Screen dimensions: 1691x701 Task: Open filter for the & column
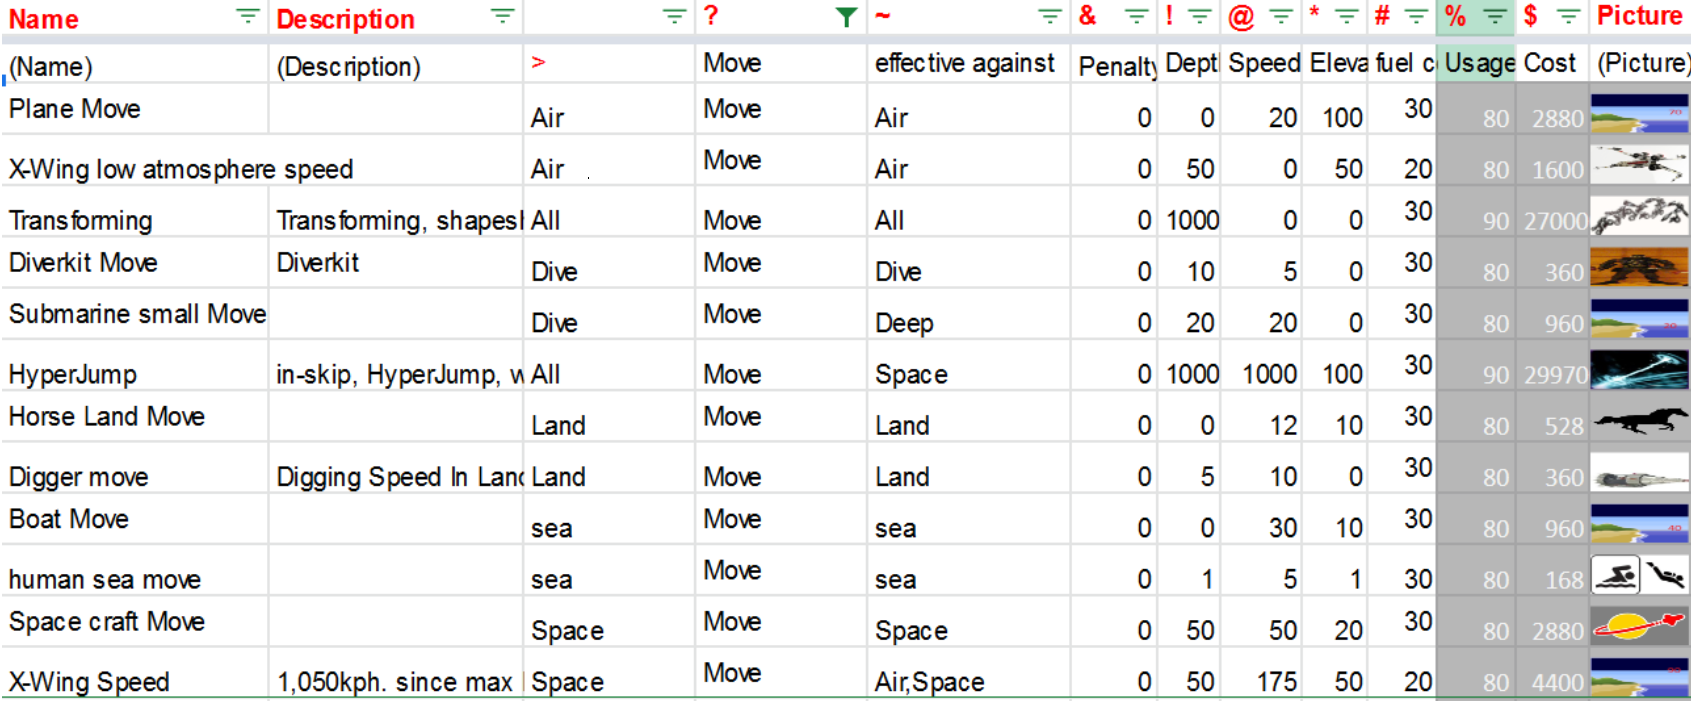tap(1136, 16)
